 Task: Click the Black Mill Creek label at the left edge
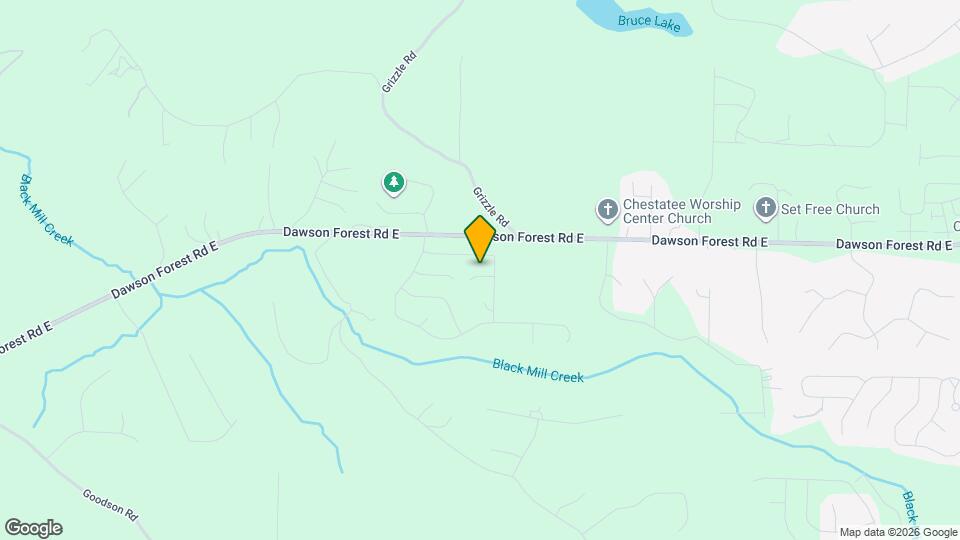(47, 211)
